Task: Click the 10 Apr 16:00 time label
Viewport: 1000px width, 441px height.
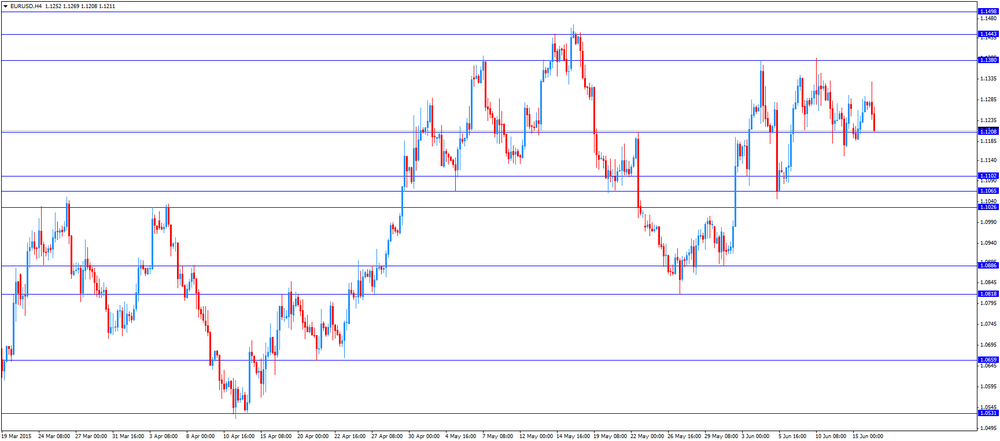Action: [239, 437]
